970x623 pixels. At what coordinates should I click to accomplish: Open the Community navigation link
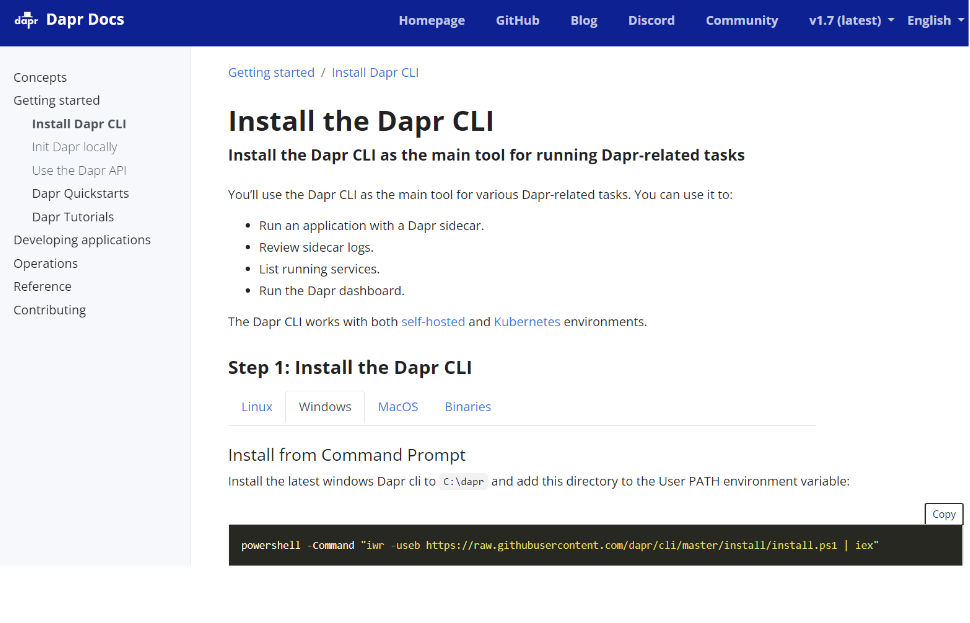(742, 20)
